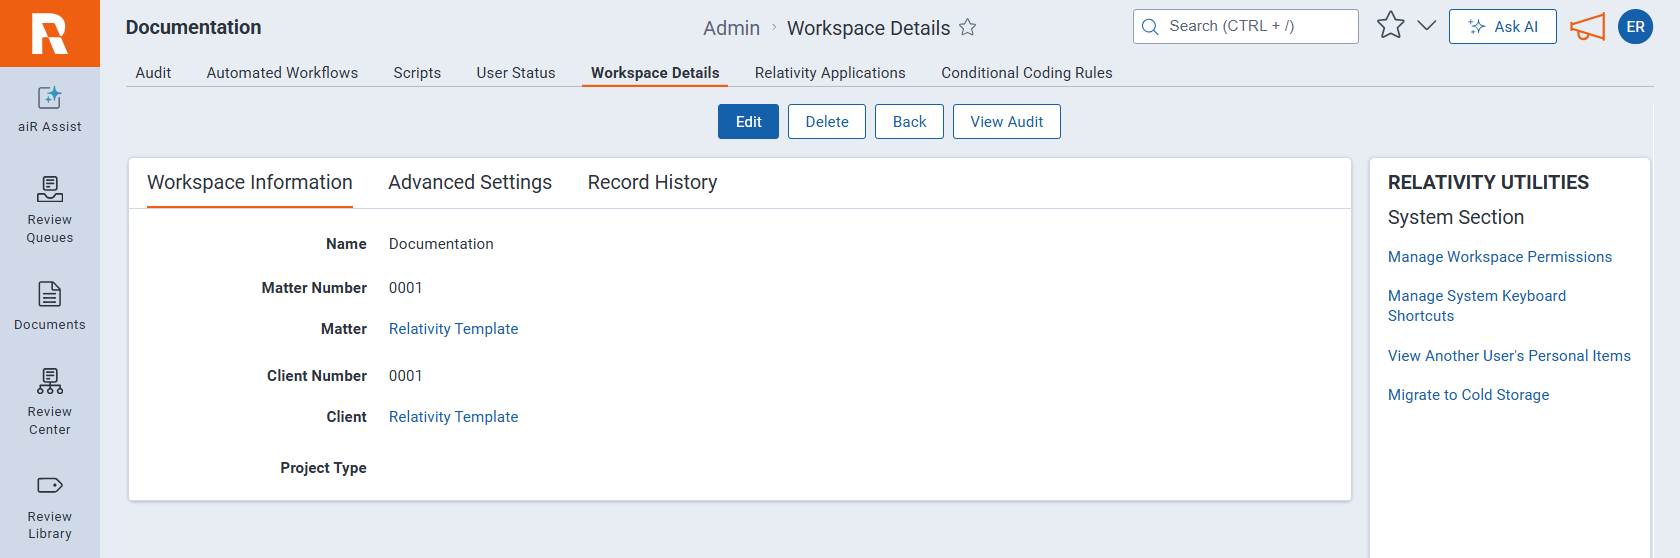Image resolution: width=1680 pixels, height=558 pixels.
Task: Click the Edit button
Action: pyautogui.click(x=748, y=122)
